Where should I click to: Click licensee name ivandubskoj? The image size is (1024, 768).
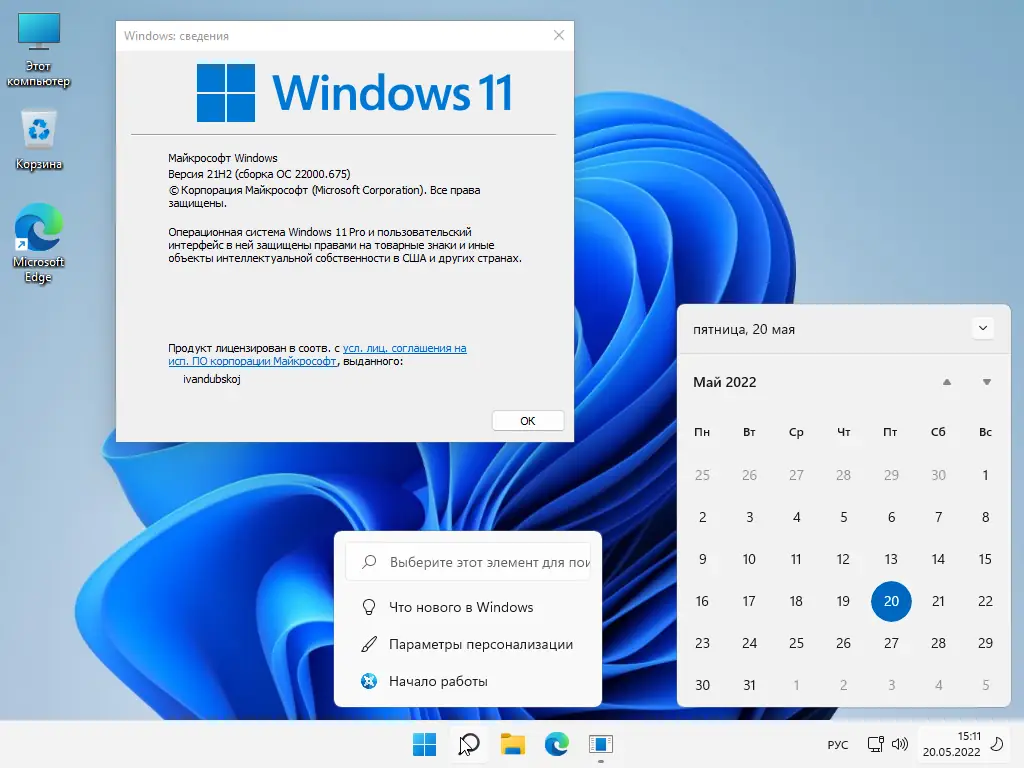coord(212,379)
